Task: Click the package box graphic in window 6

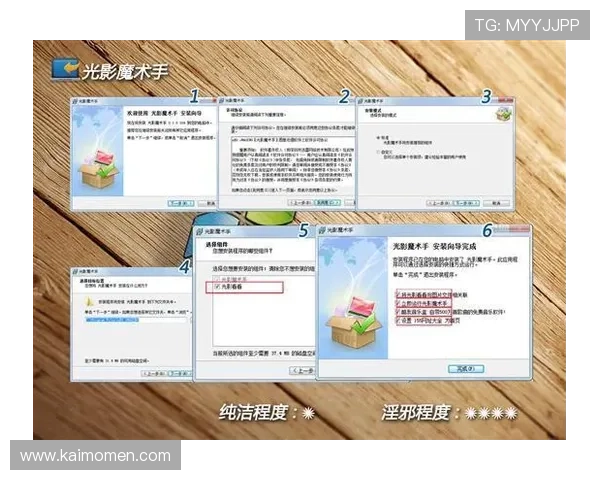Action: pos(354,322)
